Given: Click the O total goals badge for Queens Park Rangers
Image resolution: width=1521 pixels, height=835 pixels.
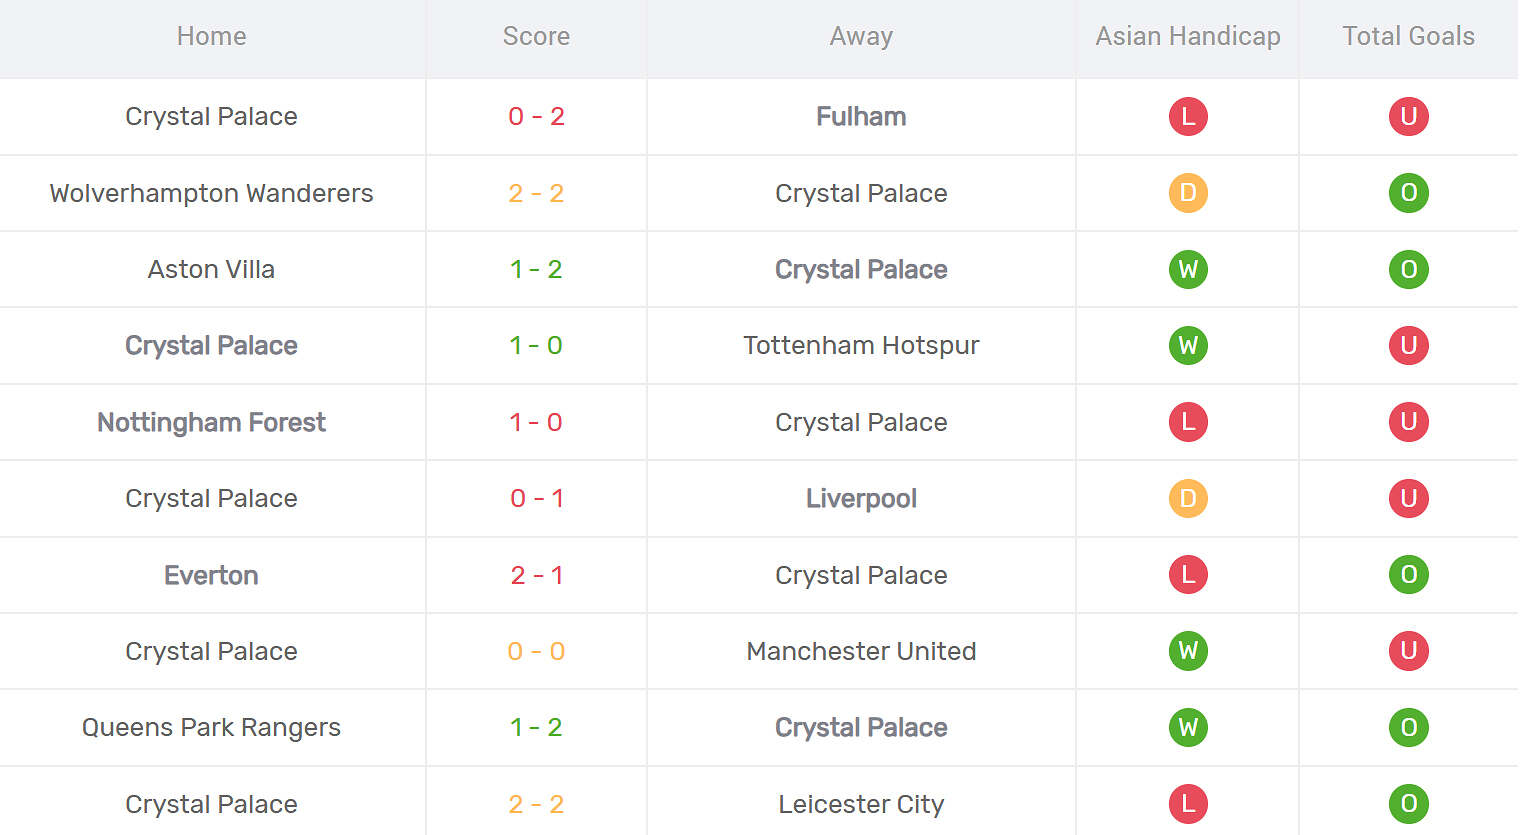Looking at the screenshot, I should pos(1408,727).
